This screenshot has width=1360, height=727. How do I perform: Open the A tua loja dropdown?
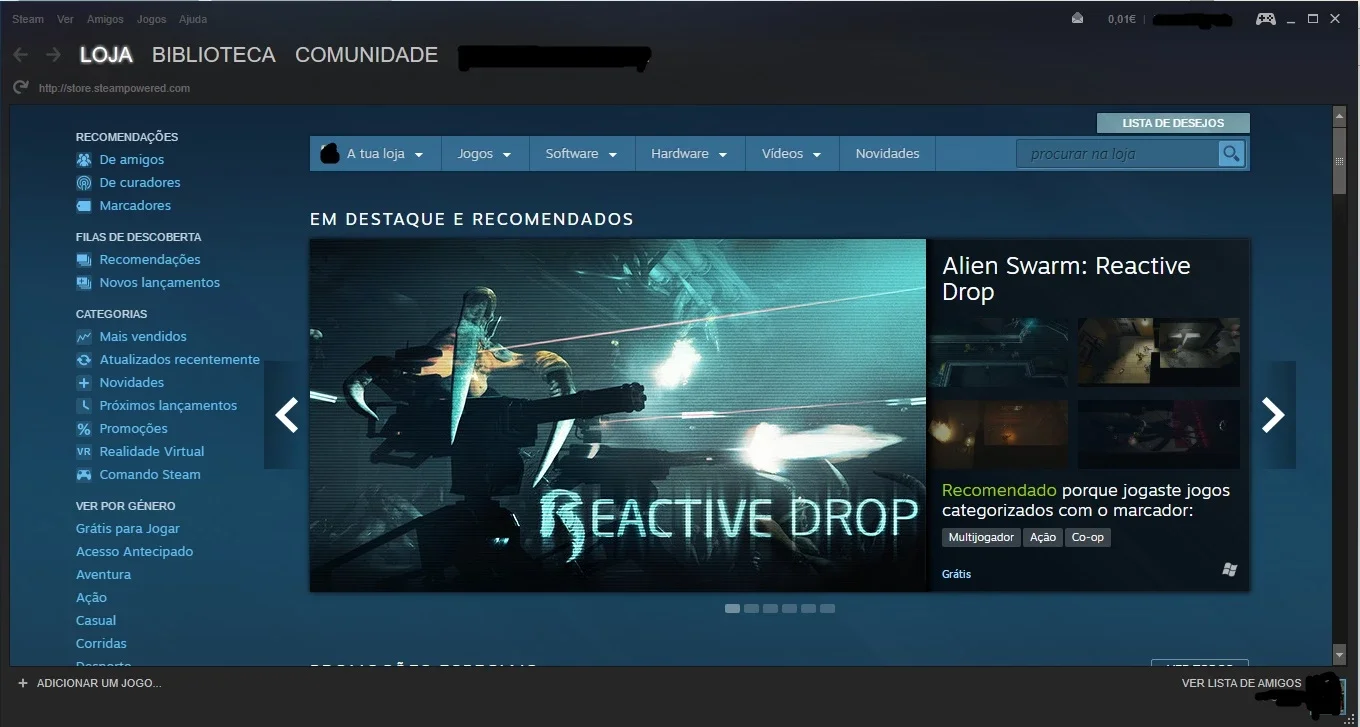[375, 154]
